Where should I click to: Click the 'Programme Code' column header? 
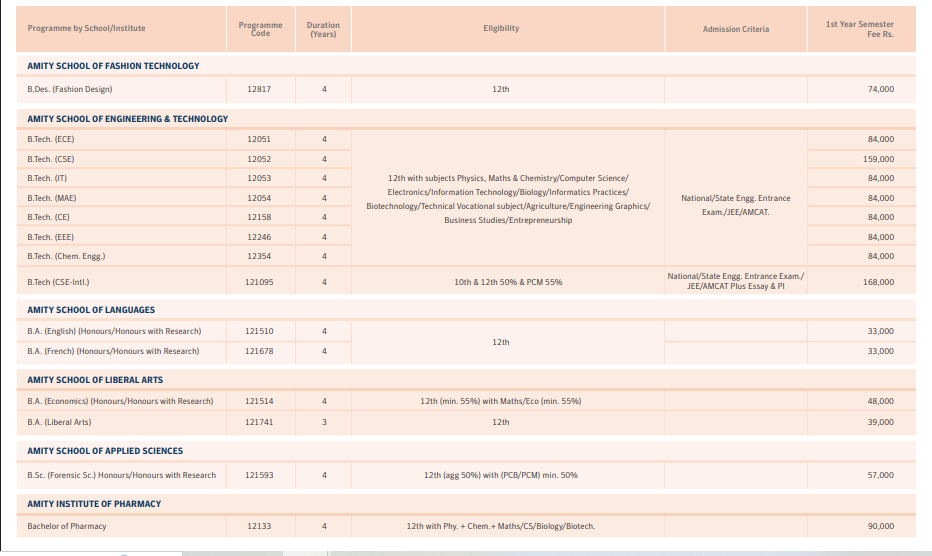[260, 29]
